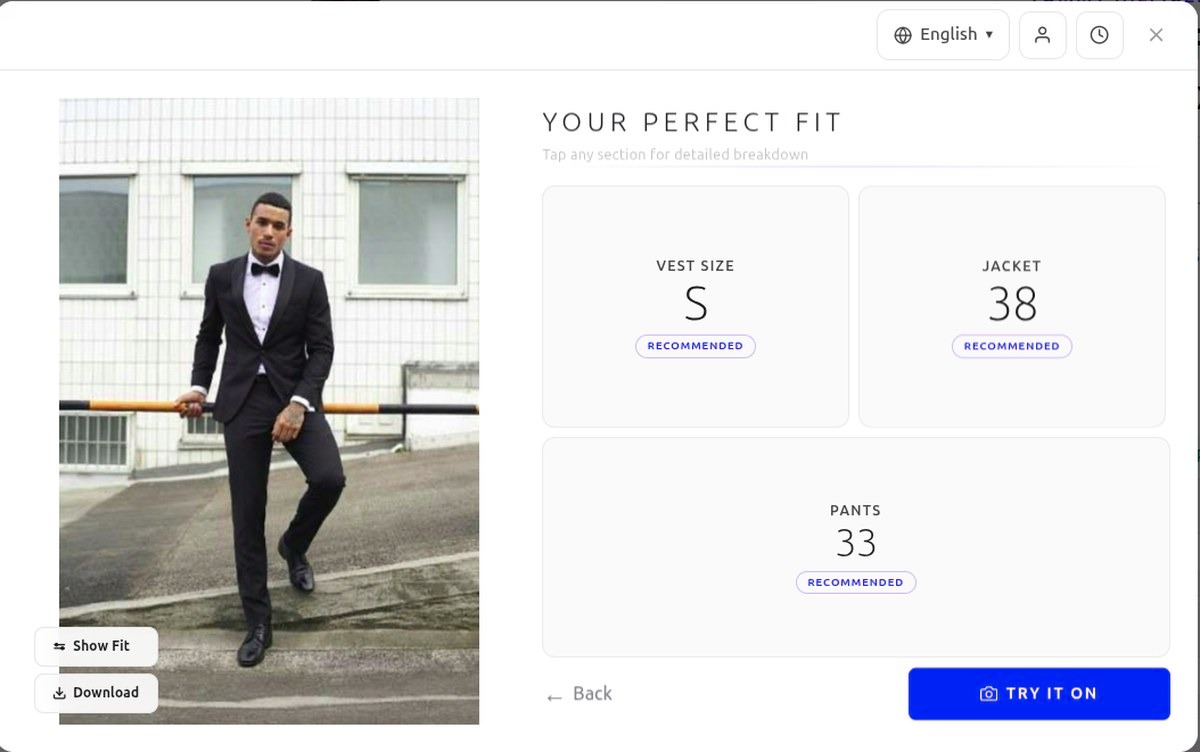Click the camera icon on Try It On

tap(988, 694)
